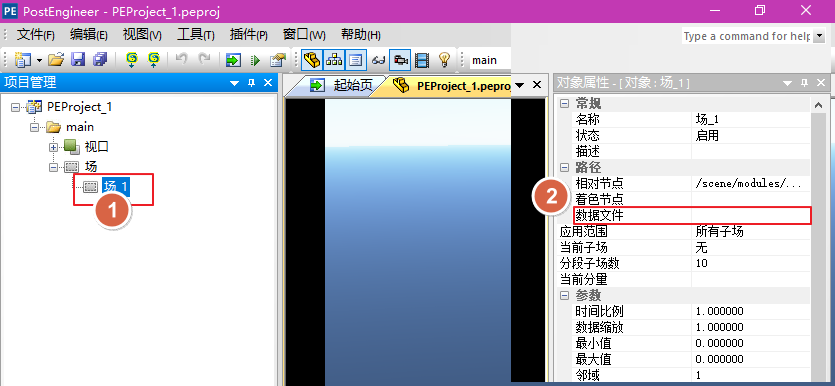Open the properties edit toolbar icon
The height and width of the screenshot is (386, 835).
point(277,60)
